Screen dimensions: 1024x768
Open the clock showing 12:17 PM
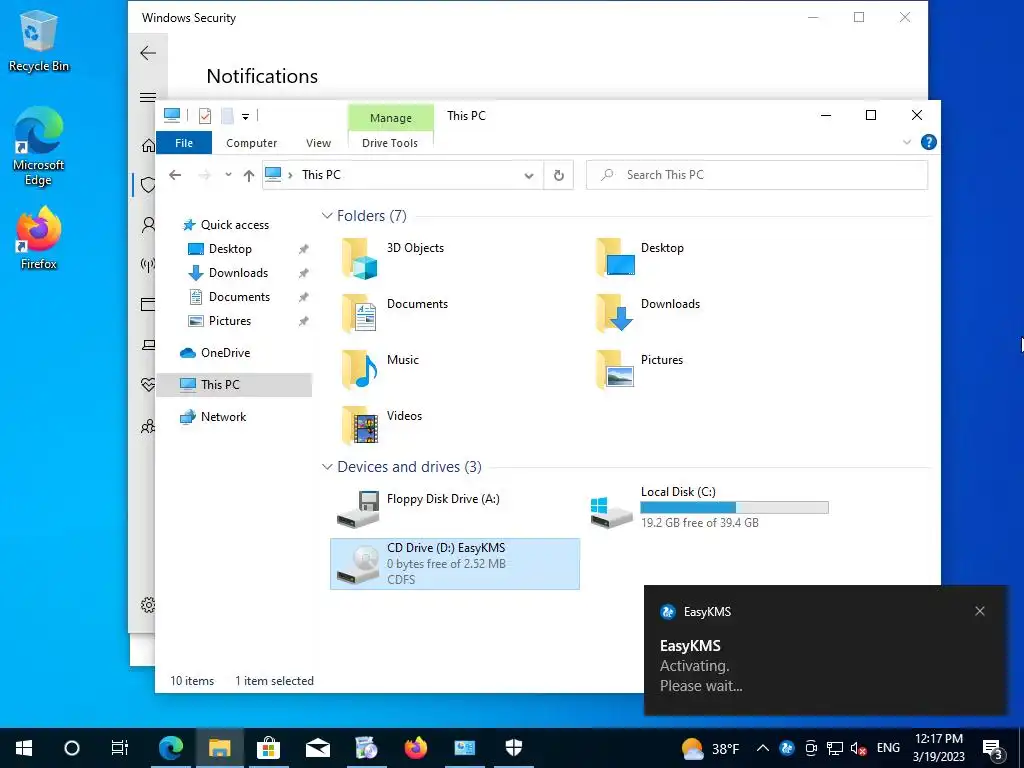click(938, 748)
